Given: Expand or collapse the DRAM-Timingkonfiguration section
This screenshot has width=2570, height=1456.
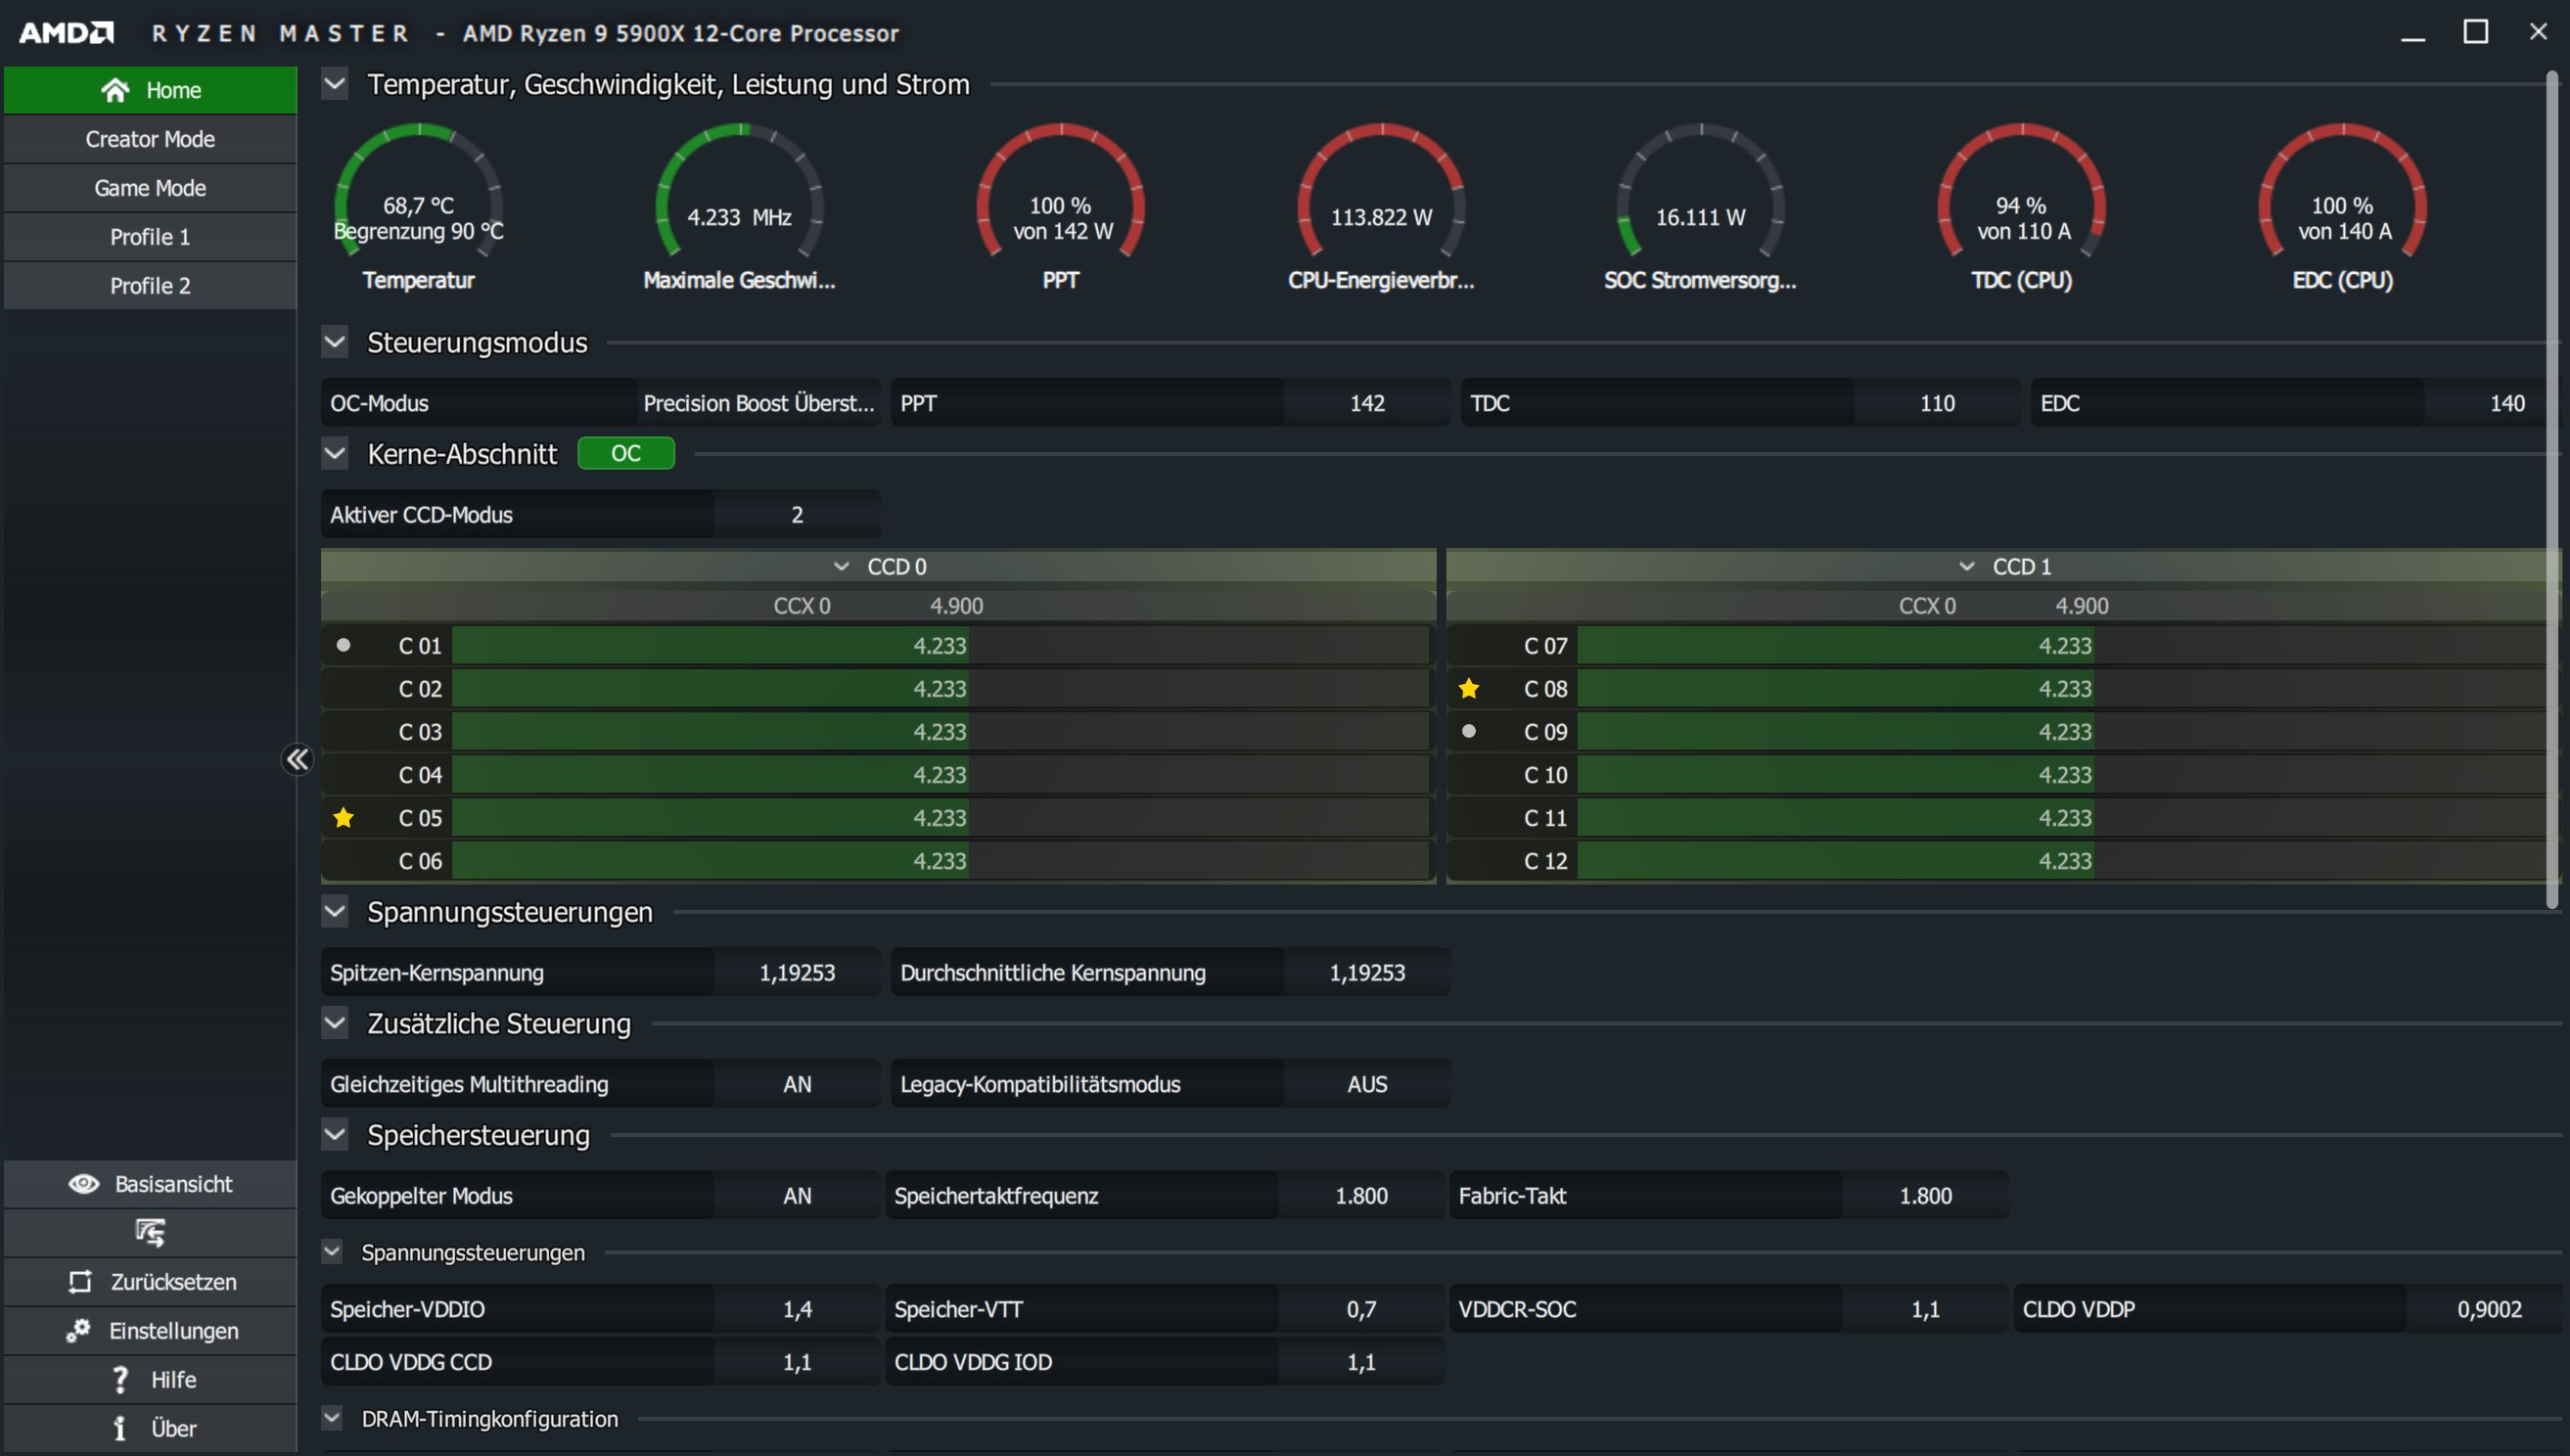Looking at the screenshot, I should pos(333,1418).
